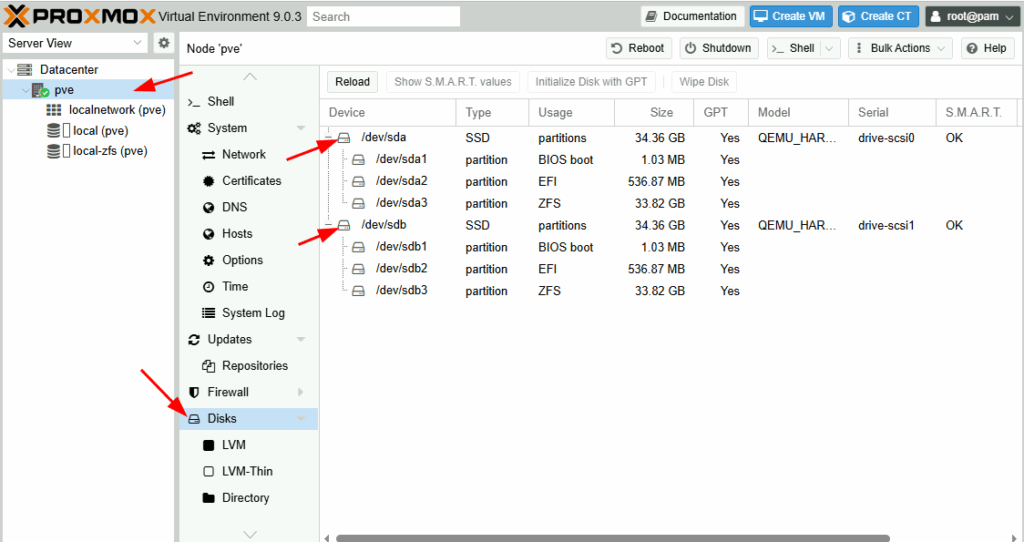This screenshot has width=1024, height=542.
Task: Click the menu scroll-up arrow
Action: click(x=249, y=77)
